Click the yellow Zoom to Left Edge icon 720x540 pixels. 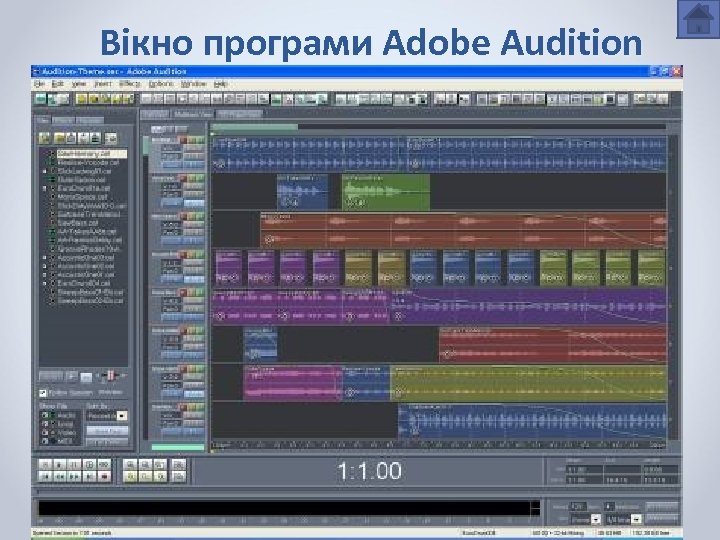[145, 477]
